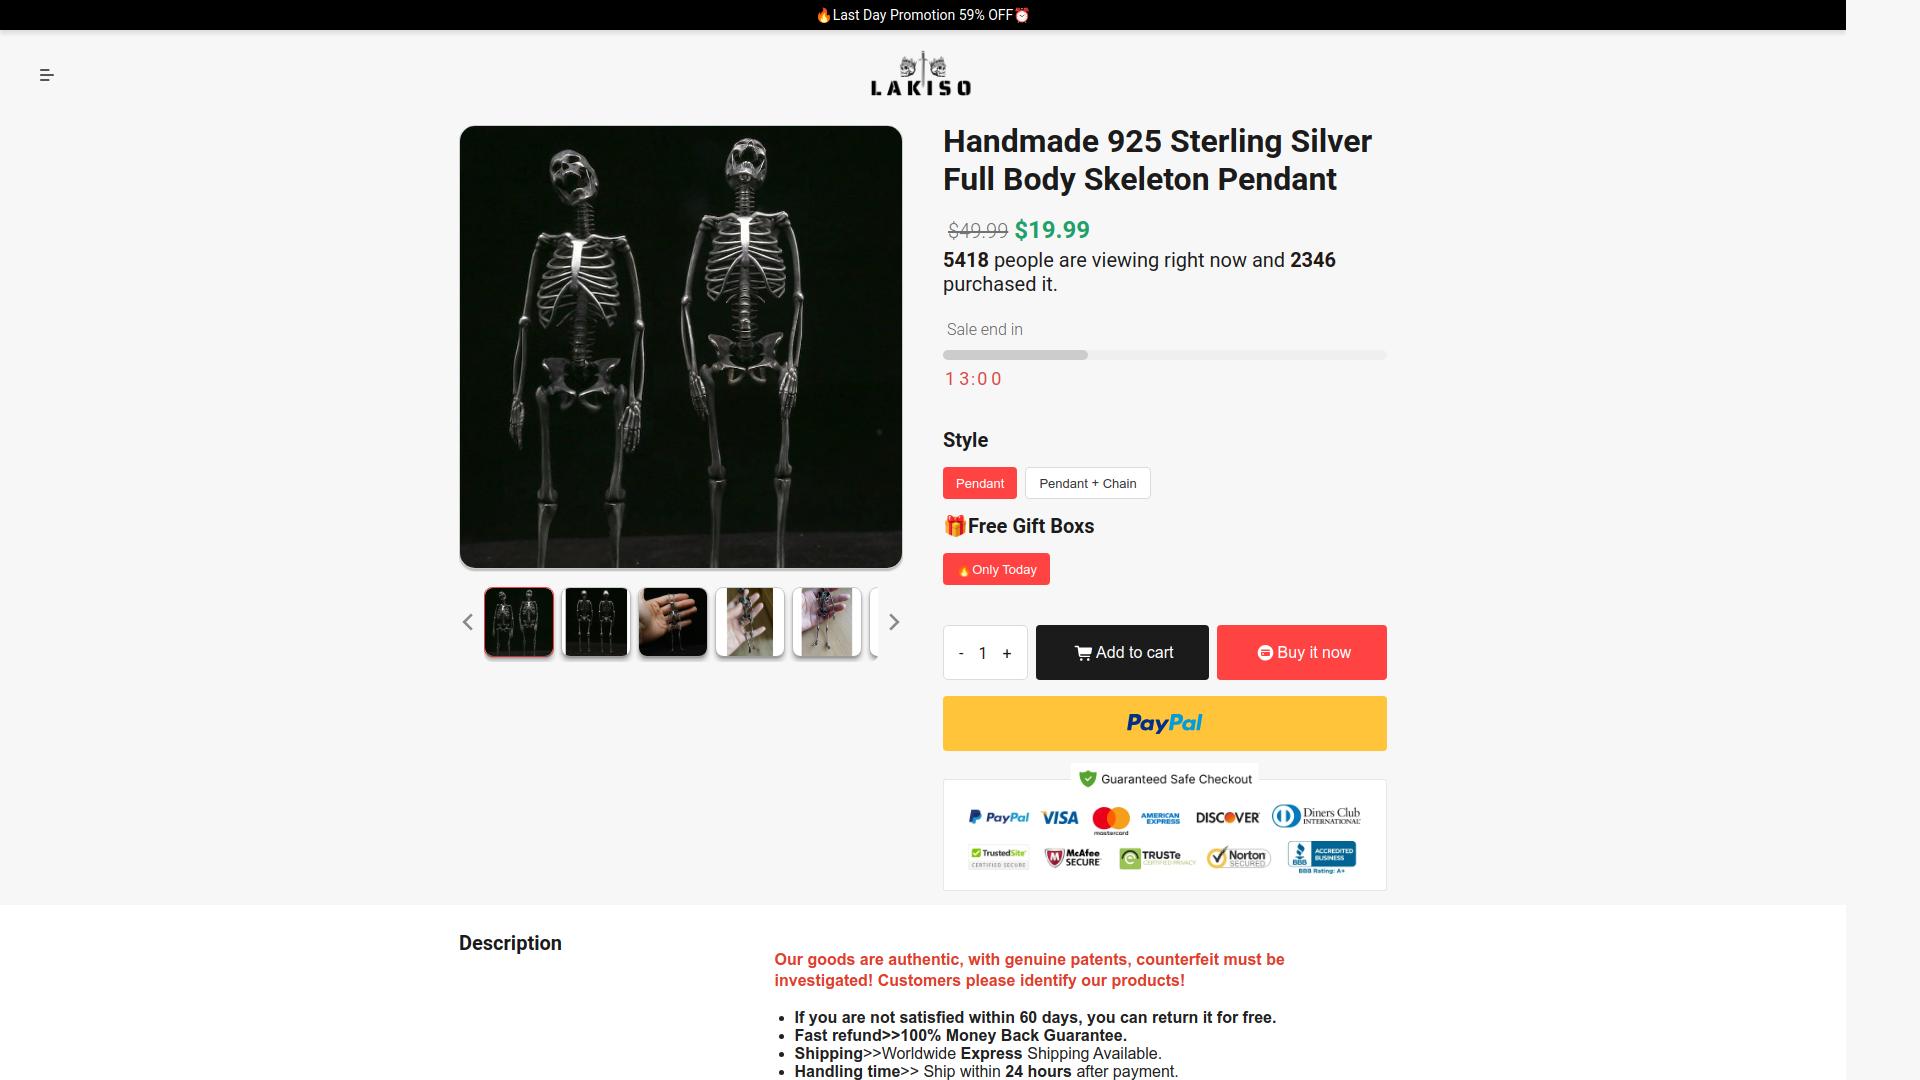Screen dimensions: 1920x1080
Task: Select the Pendant style option
Action: tap(979, 483)
